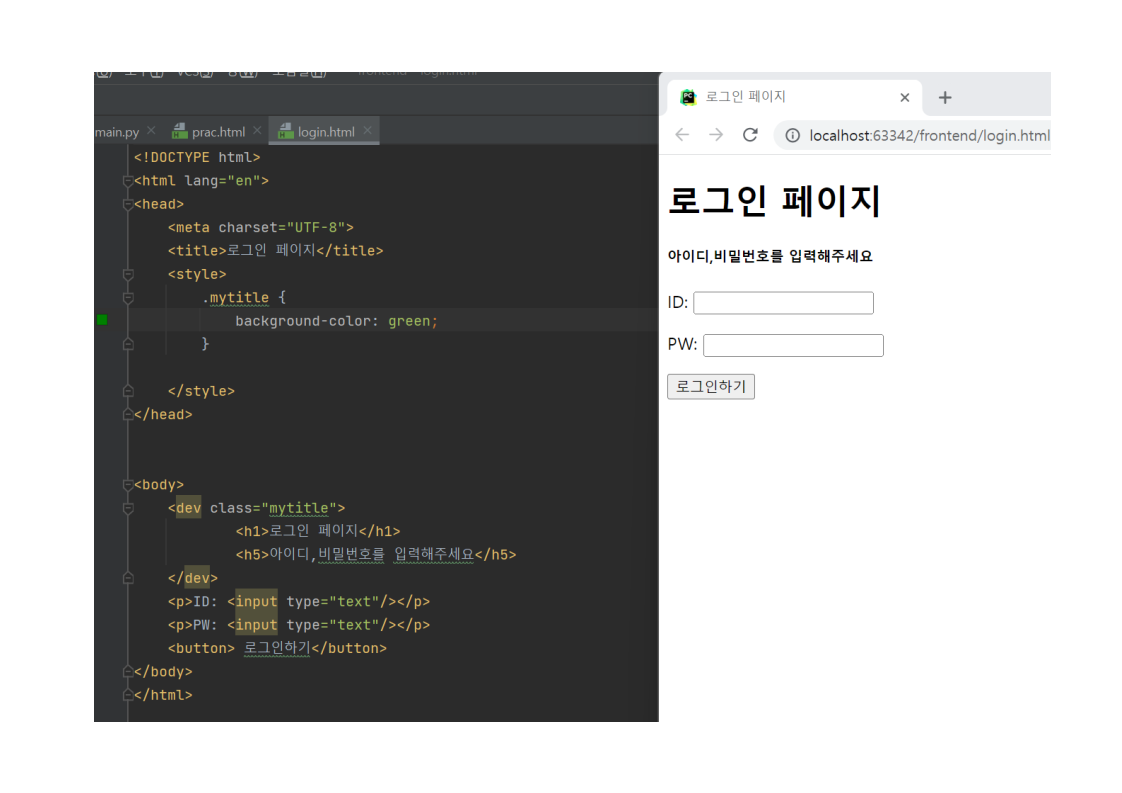Click the PyCharm favicon on the browser tab
Image resolution: width=1122 pixels, height=793 pixels.
(x=688, y=97)
